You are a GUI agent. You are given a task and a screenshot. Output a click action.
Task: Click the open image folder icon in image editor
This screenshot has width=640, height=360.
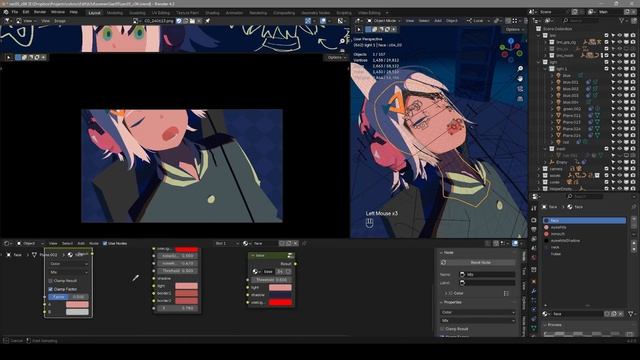click(192, 21)
